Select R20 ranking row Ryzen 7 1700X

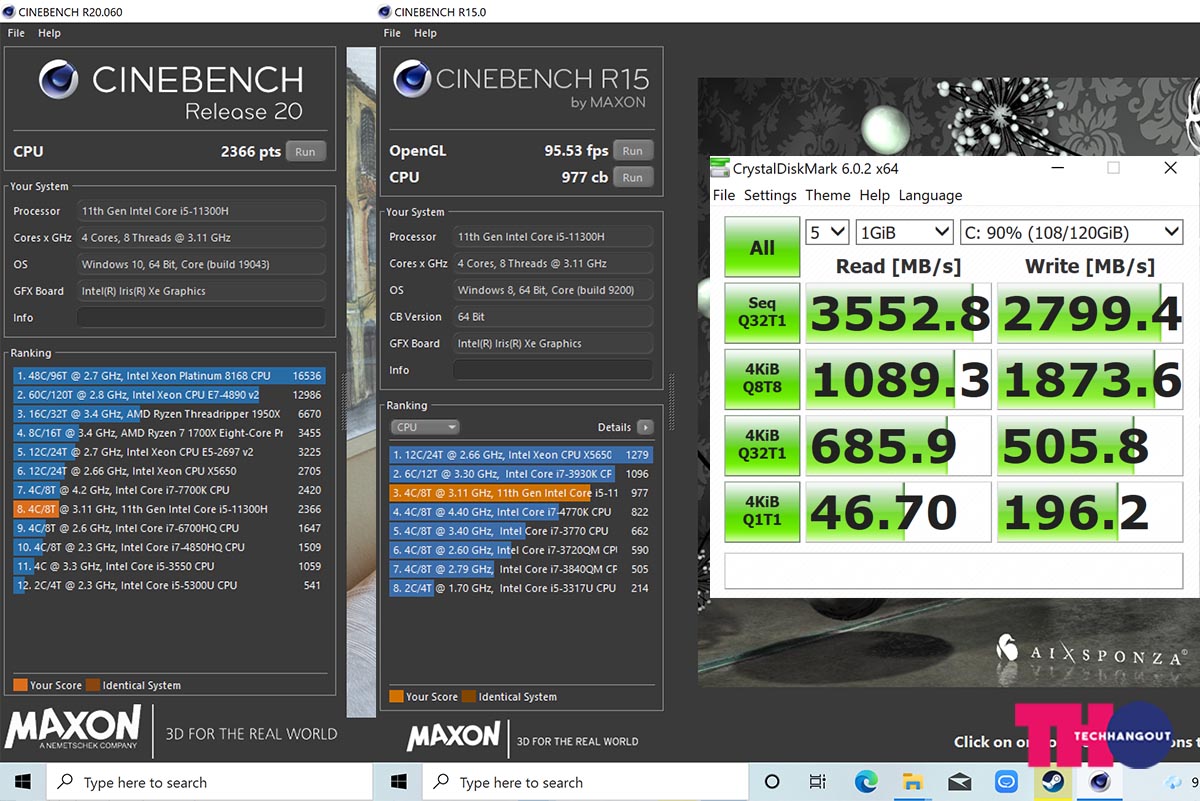(x=169, y=433)
